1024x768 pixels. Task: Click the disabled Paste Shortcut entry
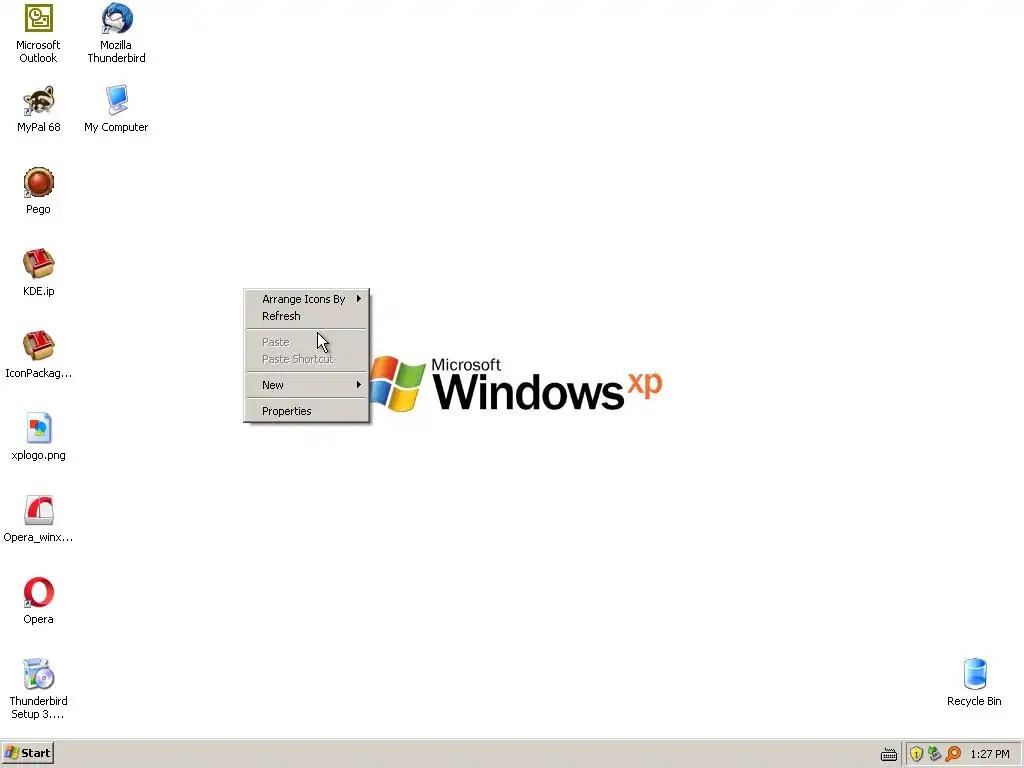[306, 359]
